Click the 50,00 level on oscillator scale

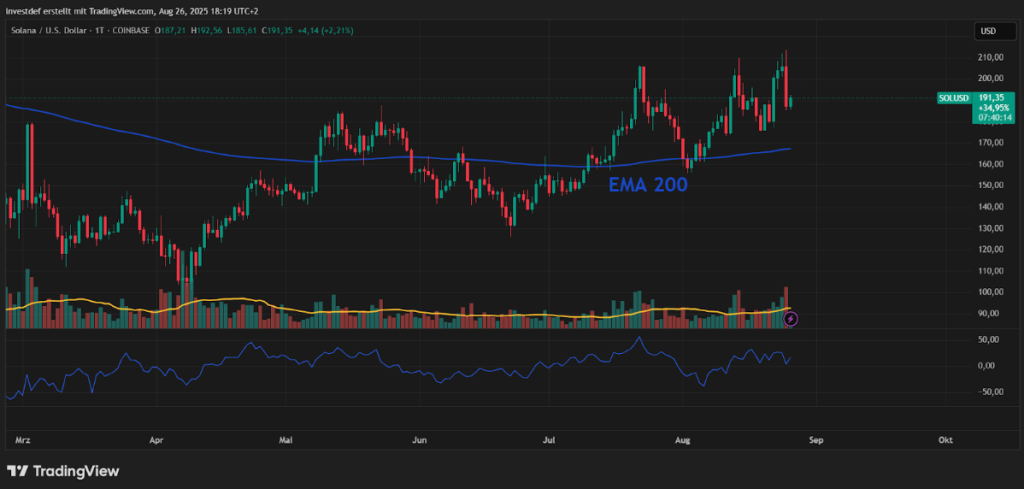[x=987, y=340]
